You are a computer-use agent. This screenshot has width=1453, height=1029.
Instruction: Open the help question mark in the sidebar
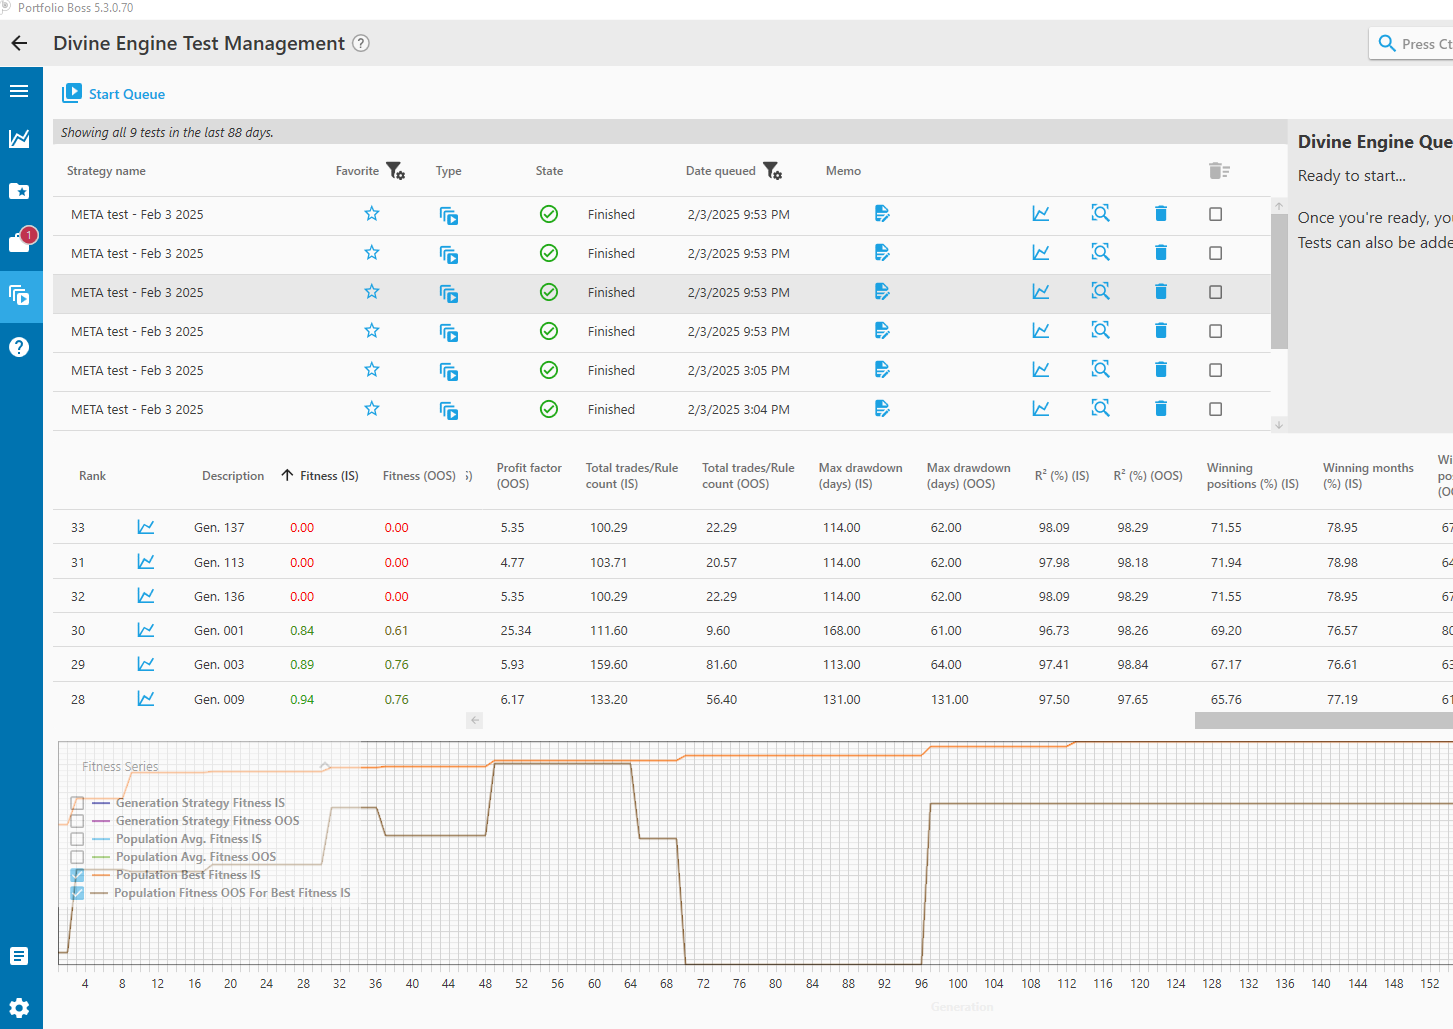pos(19,347)
